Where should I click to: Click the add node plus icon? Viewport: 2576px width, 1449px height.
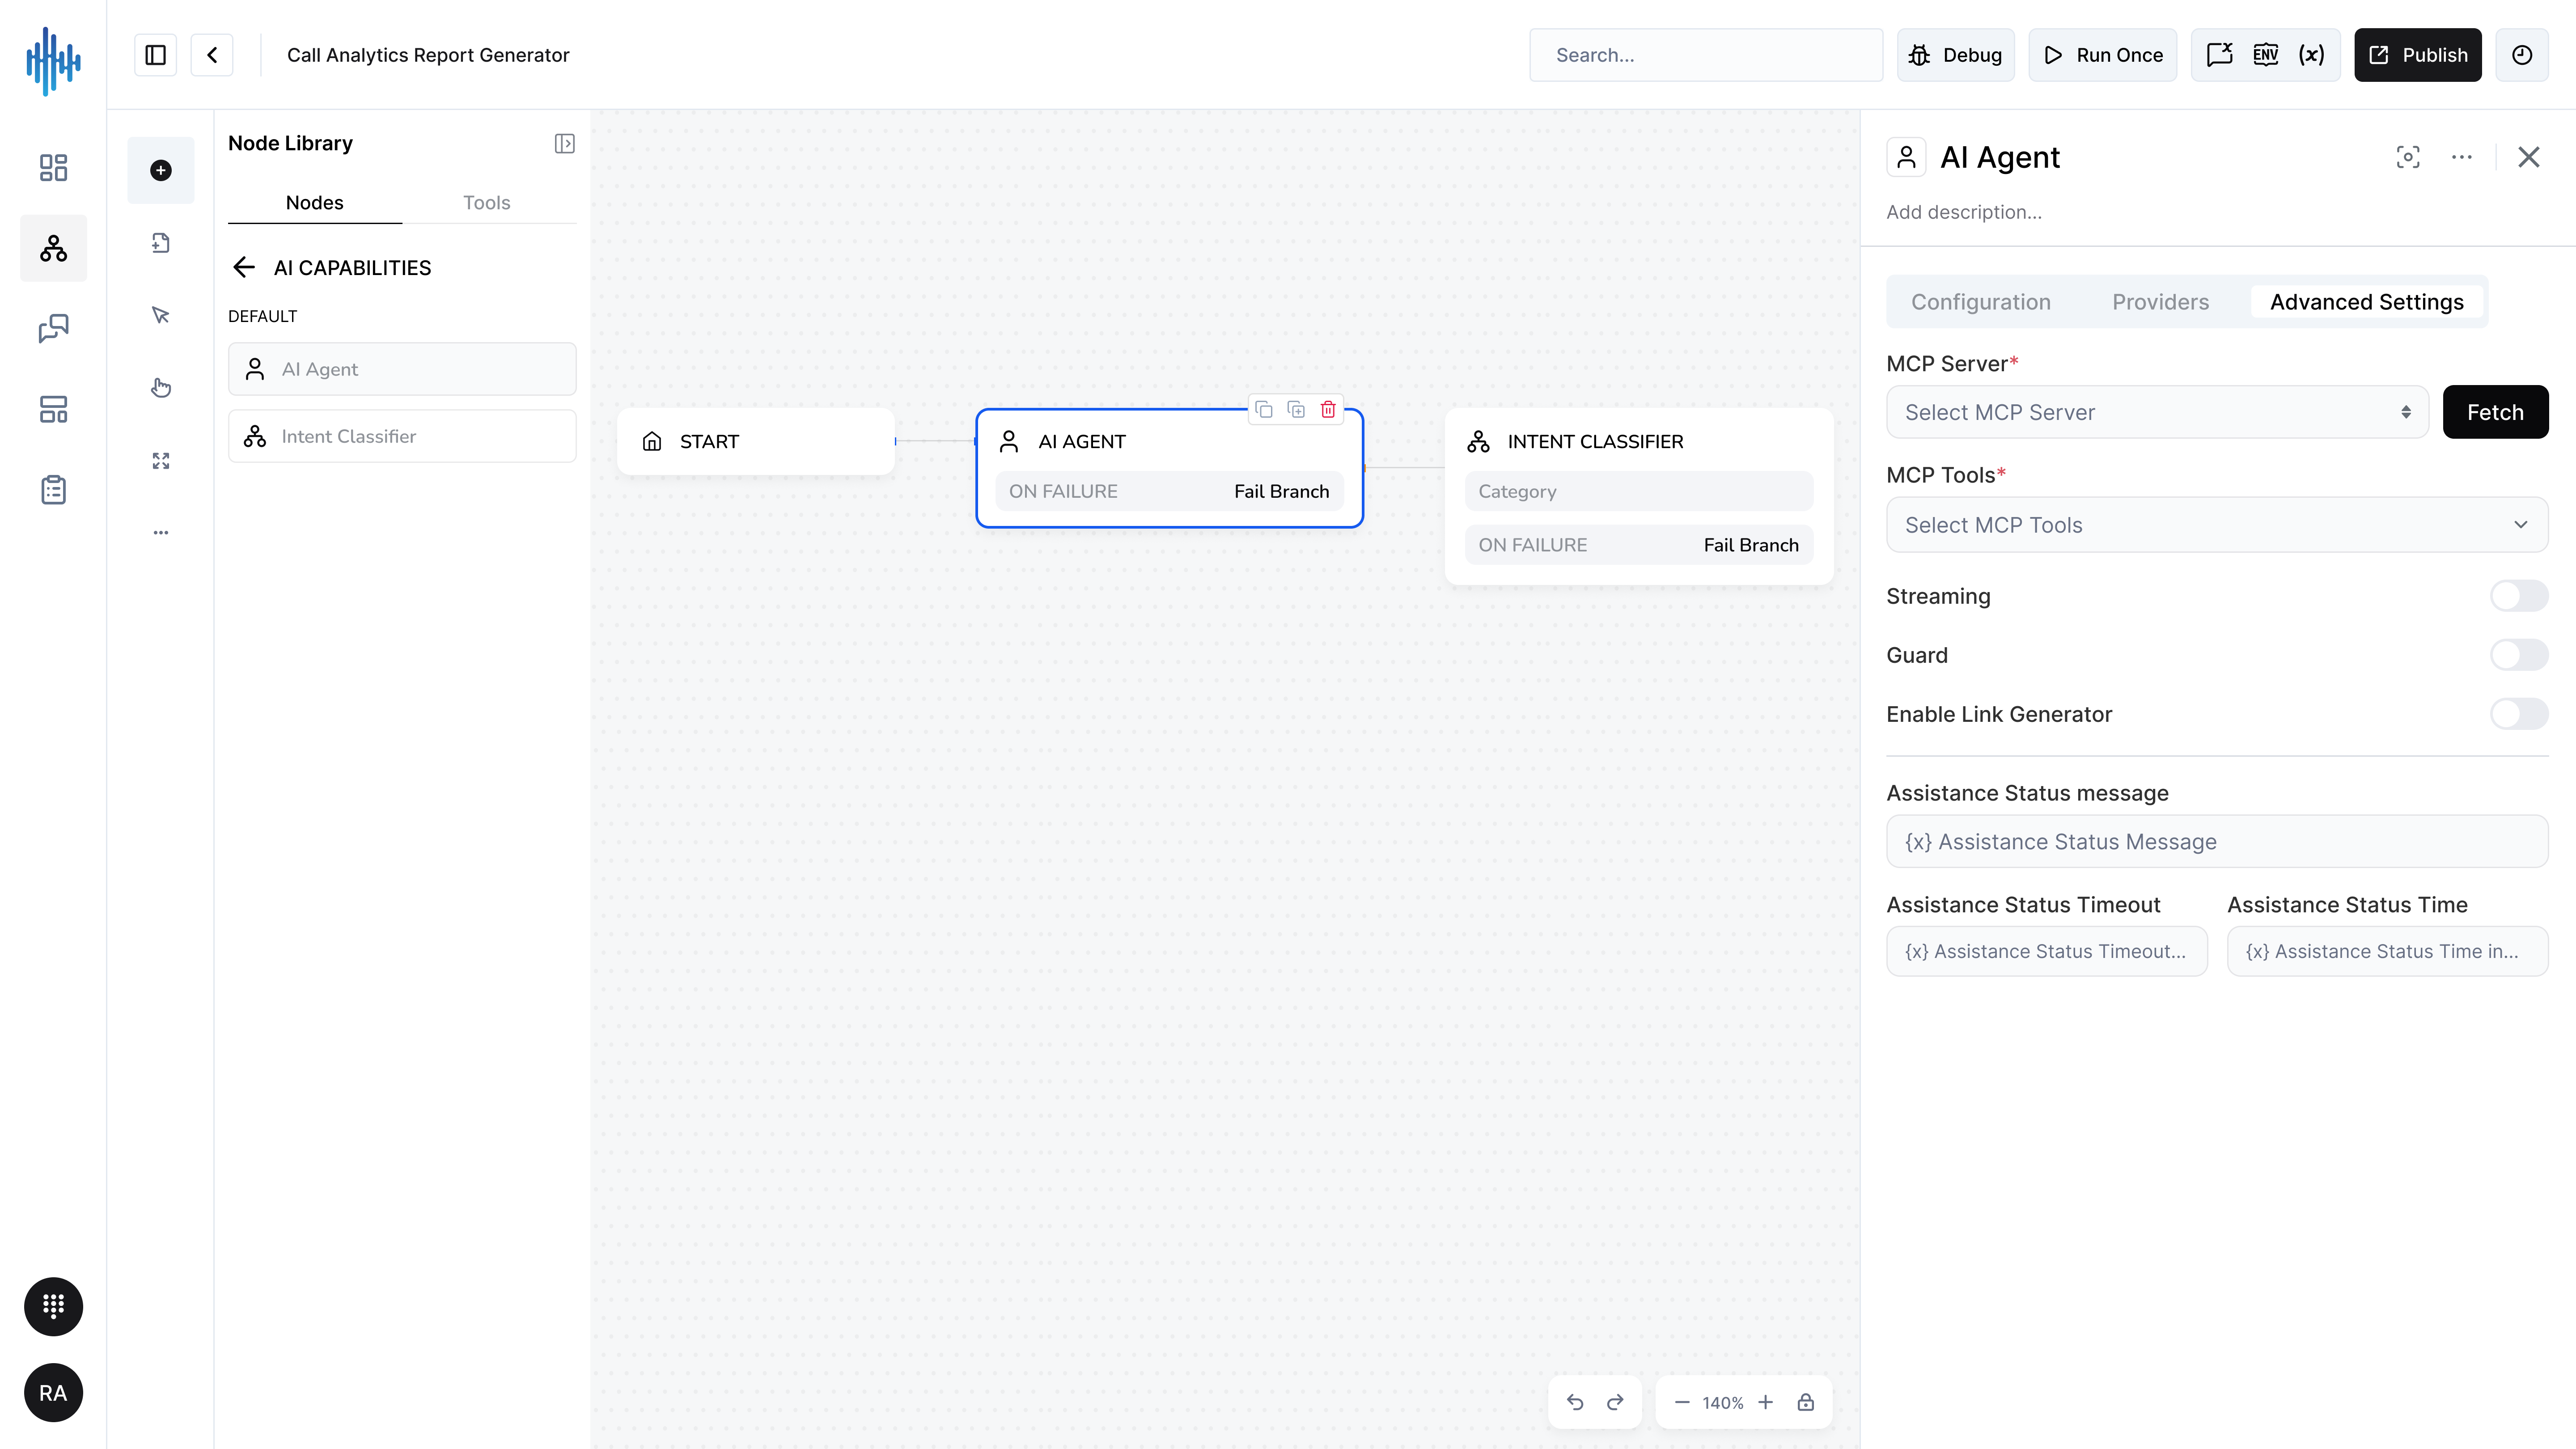pyautogui.click(x=161, y=170)
